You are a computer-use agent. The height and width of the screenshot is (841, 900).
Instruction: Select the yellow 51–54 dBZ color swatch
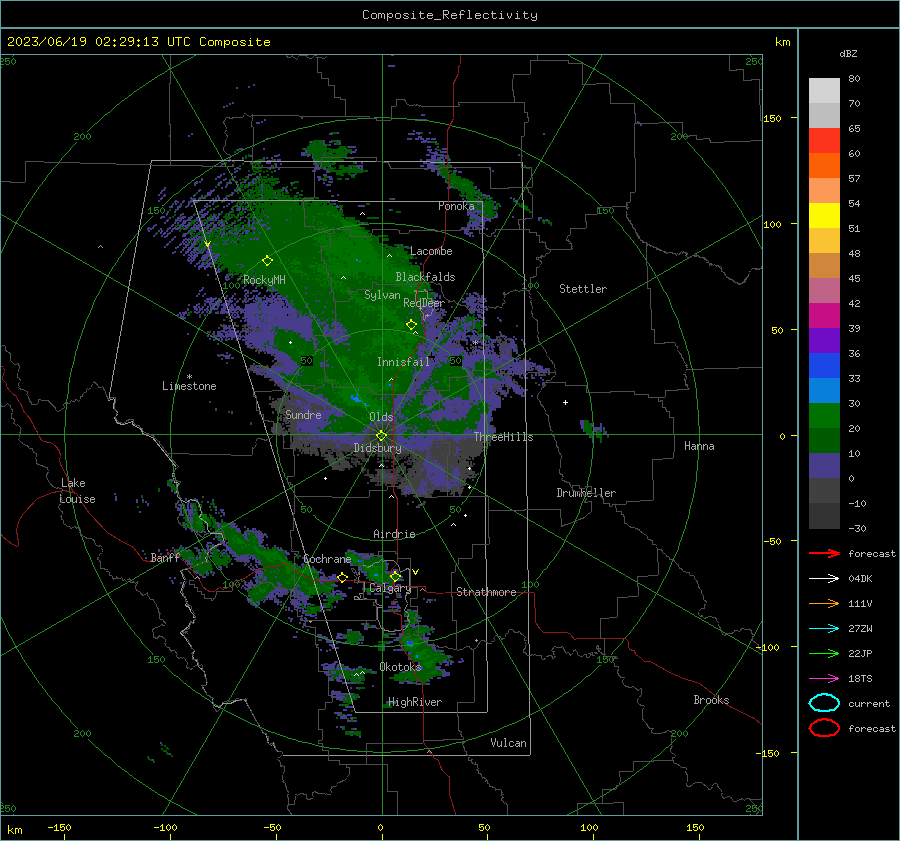(x=824, y=216)
